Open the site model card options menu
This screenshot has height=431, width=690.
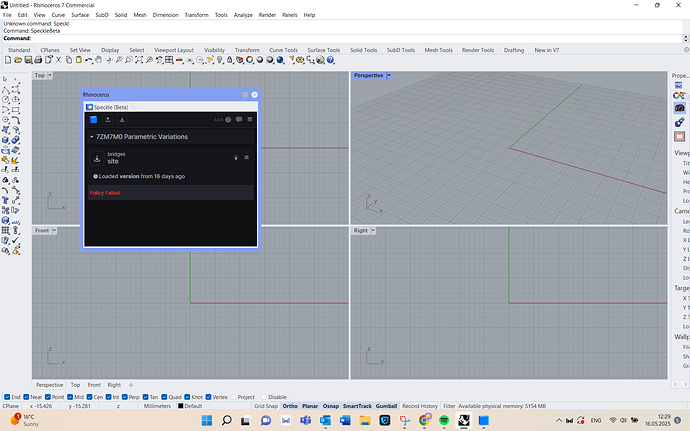point(246,157)
